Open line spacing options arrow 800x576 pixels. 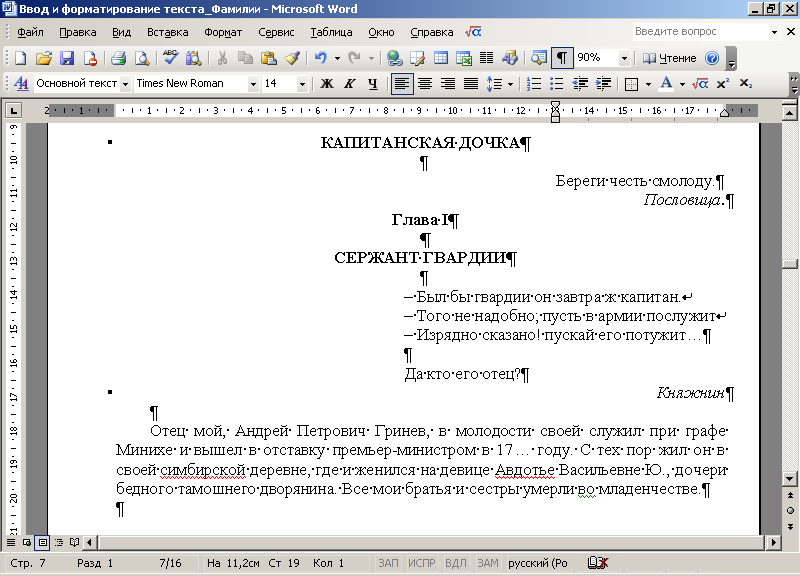pos(510,84)
